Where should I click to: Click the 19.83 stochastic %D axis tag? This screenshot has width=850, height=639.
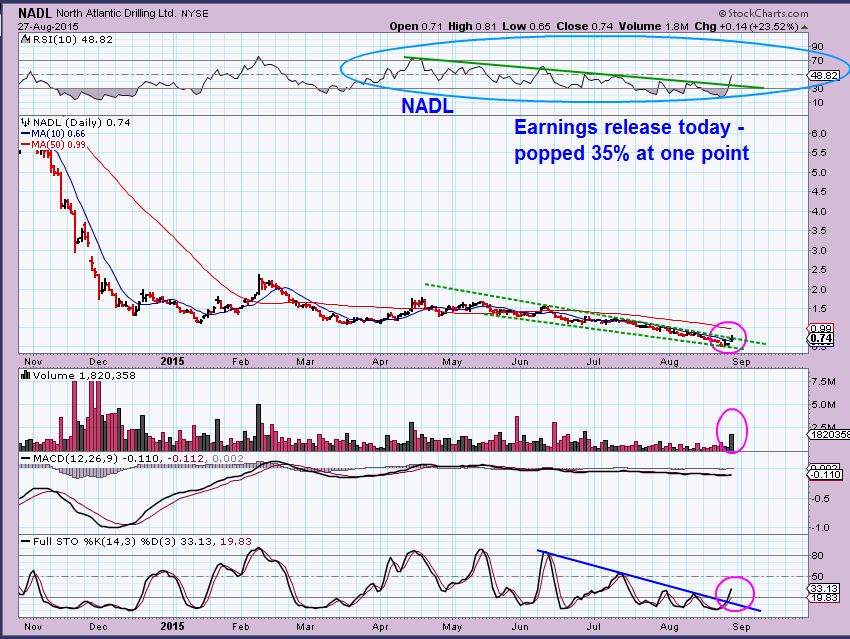tap(825, 598)
